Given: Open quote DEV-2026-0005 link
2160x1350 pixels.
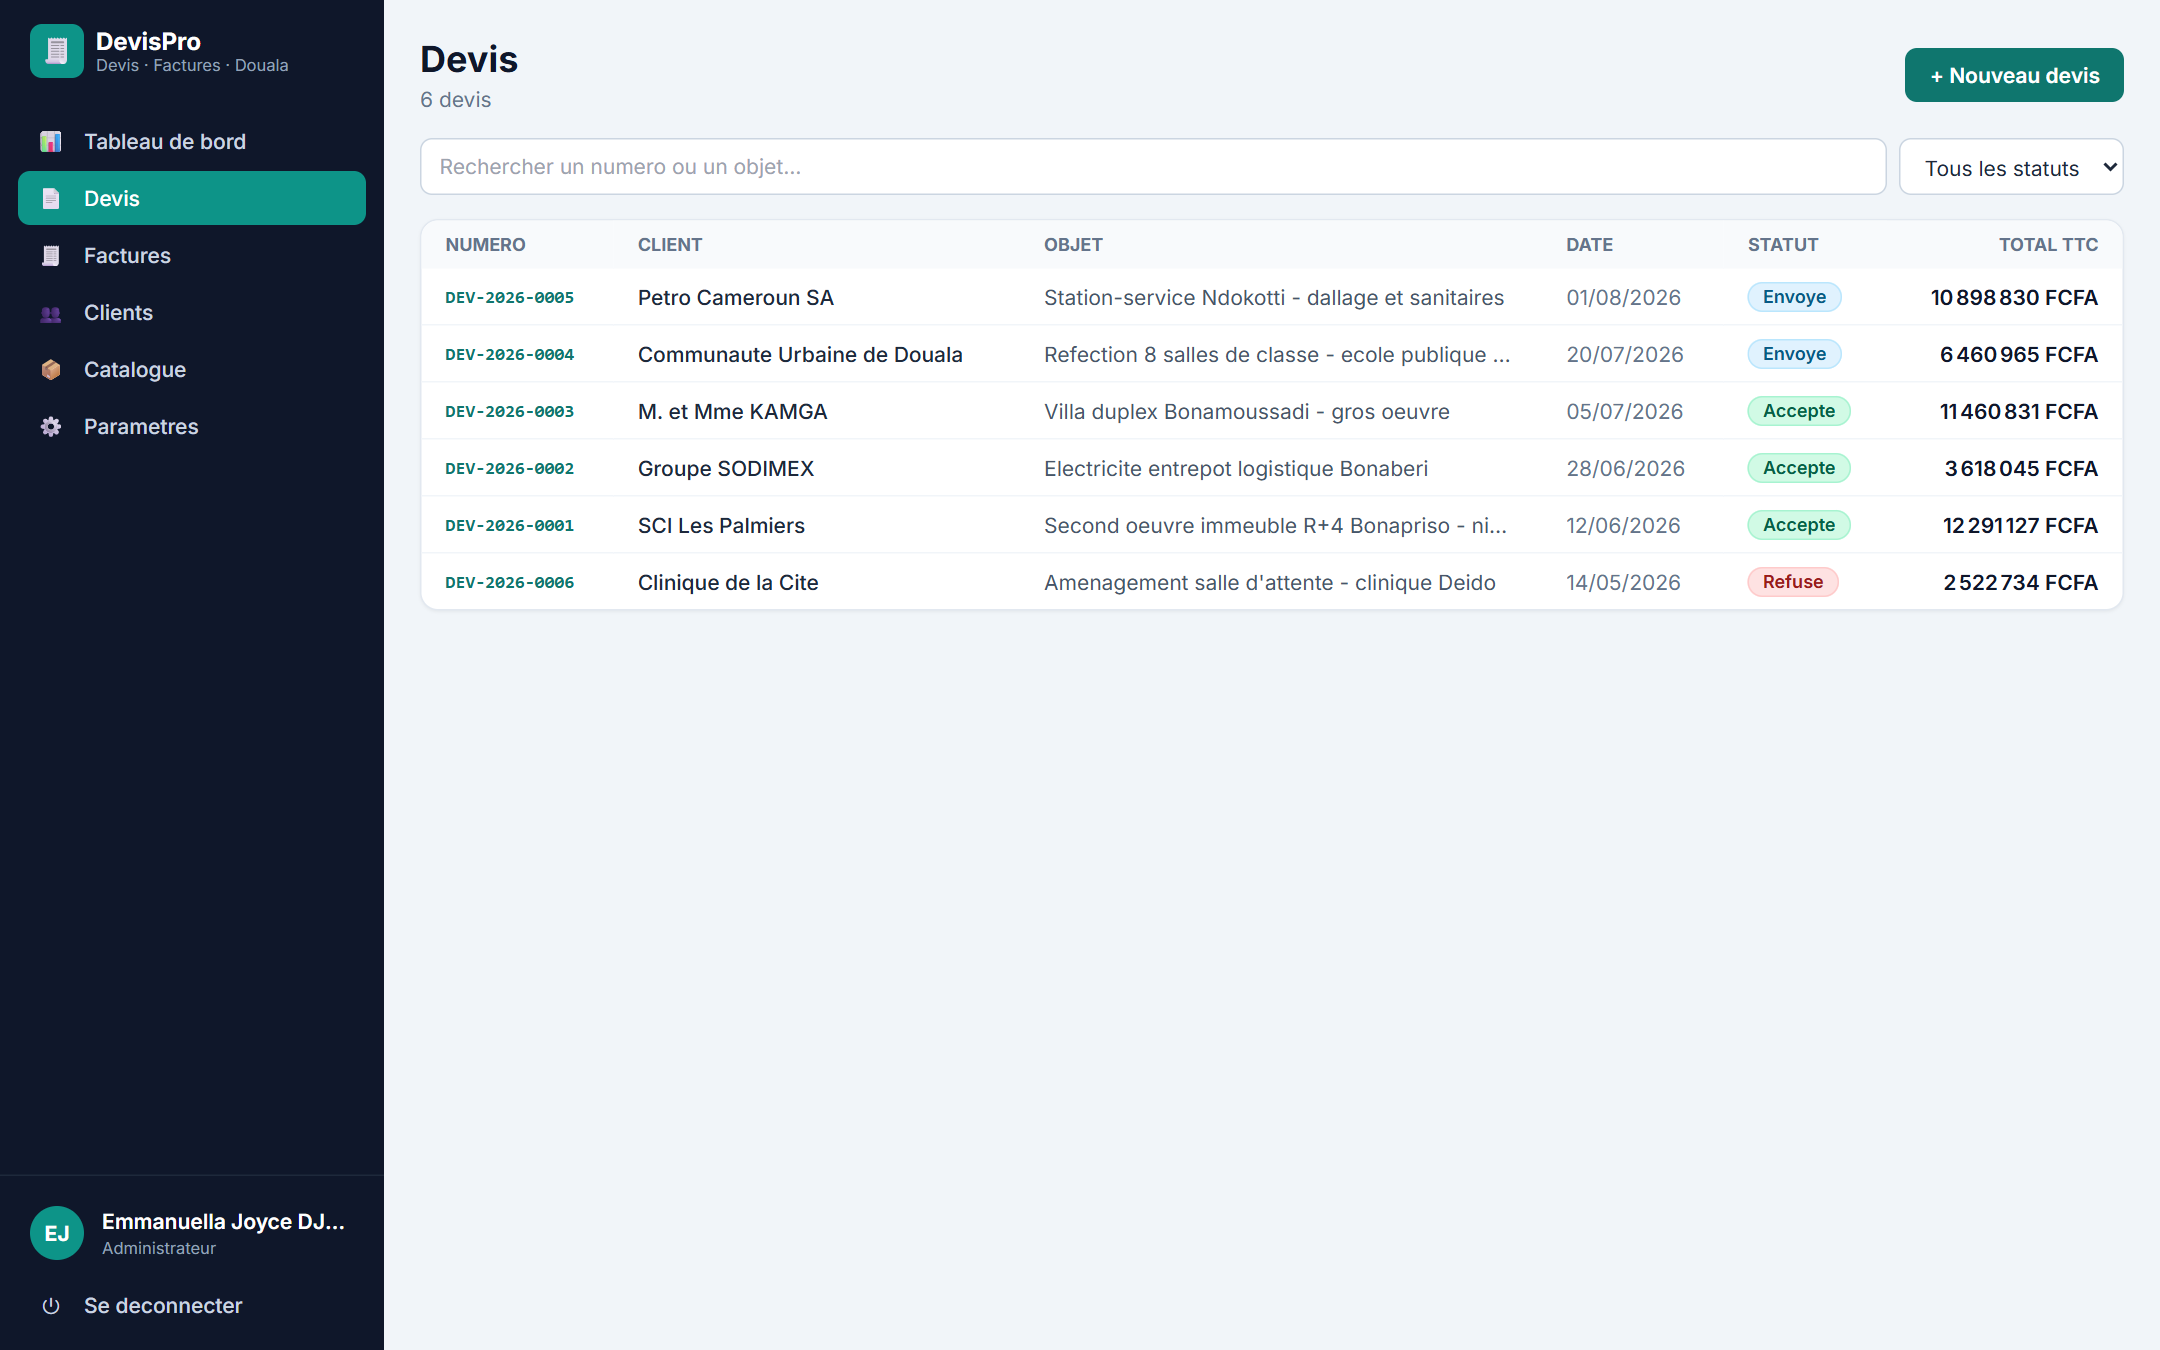Looking at the screenshot, I should (x=509, y=298).
